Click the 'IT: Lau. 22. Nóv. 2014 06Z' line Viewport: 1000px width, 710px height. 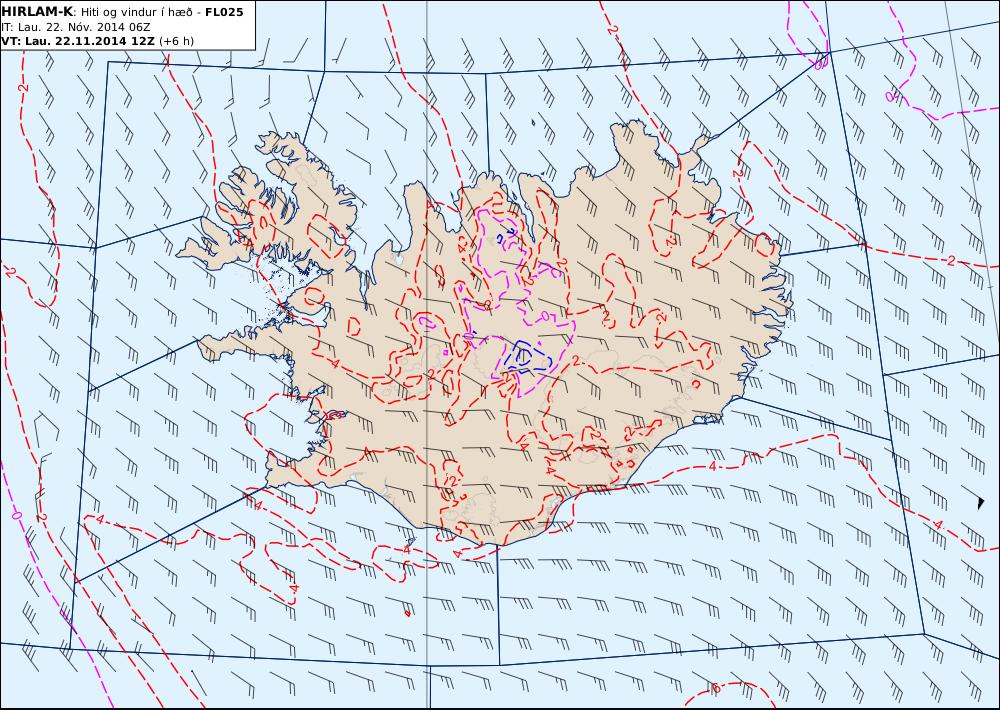tap(75, 27)
